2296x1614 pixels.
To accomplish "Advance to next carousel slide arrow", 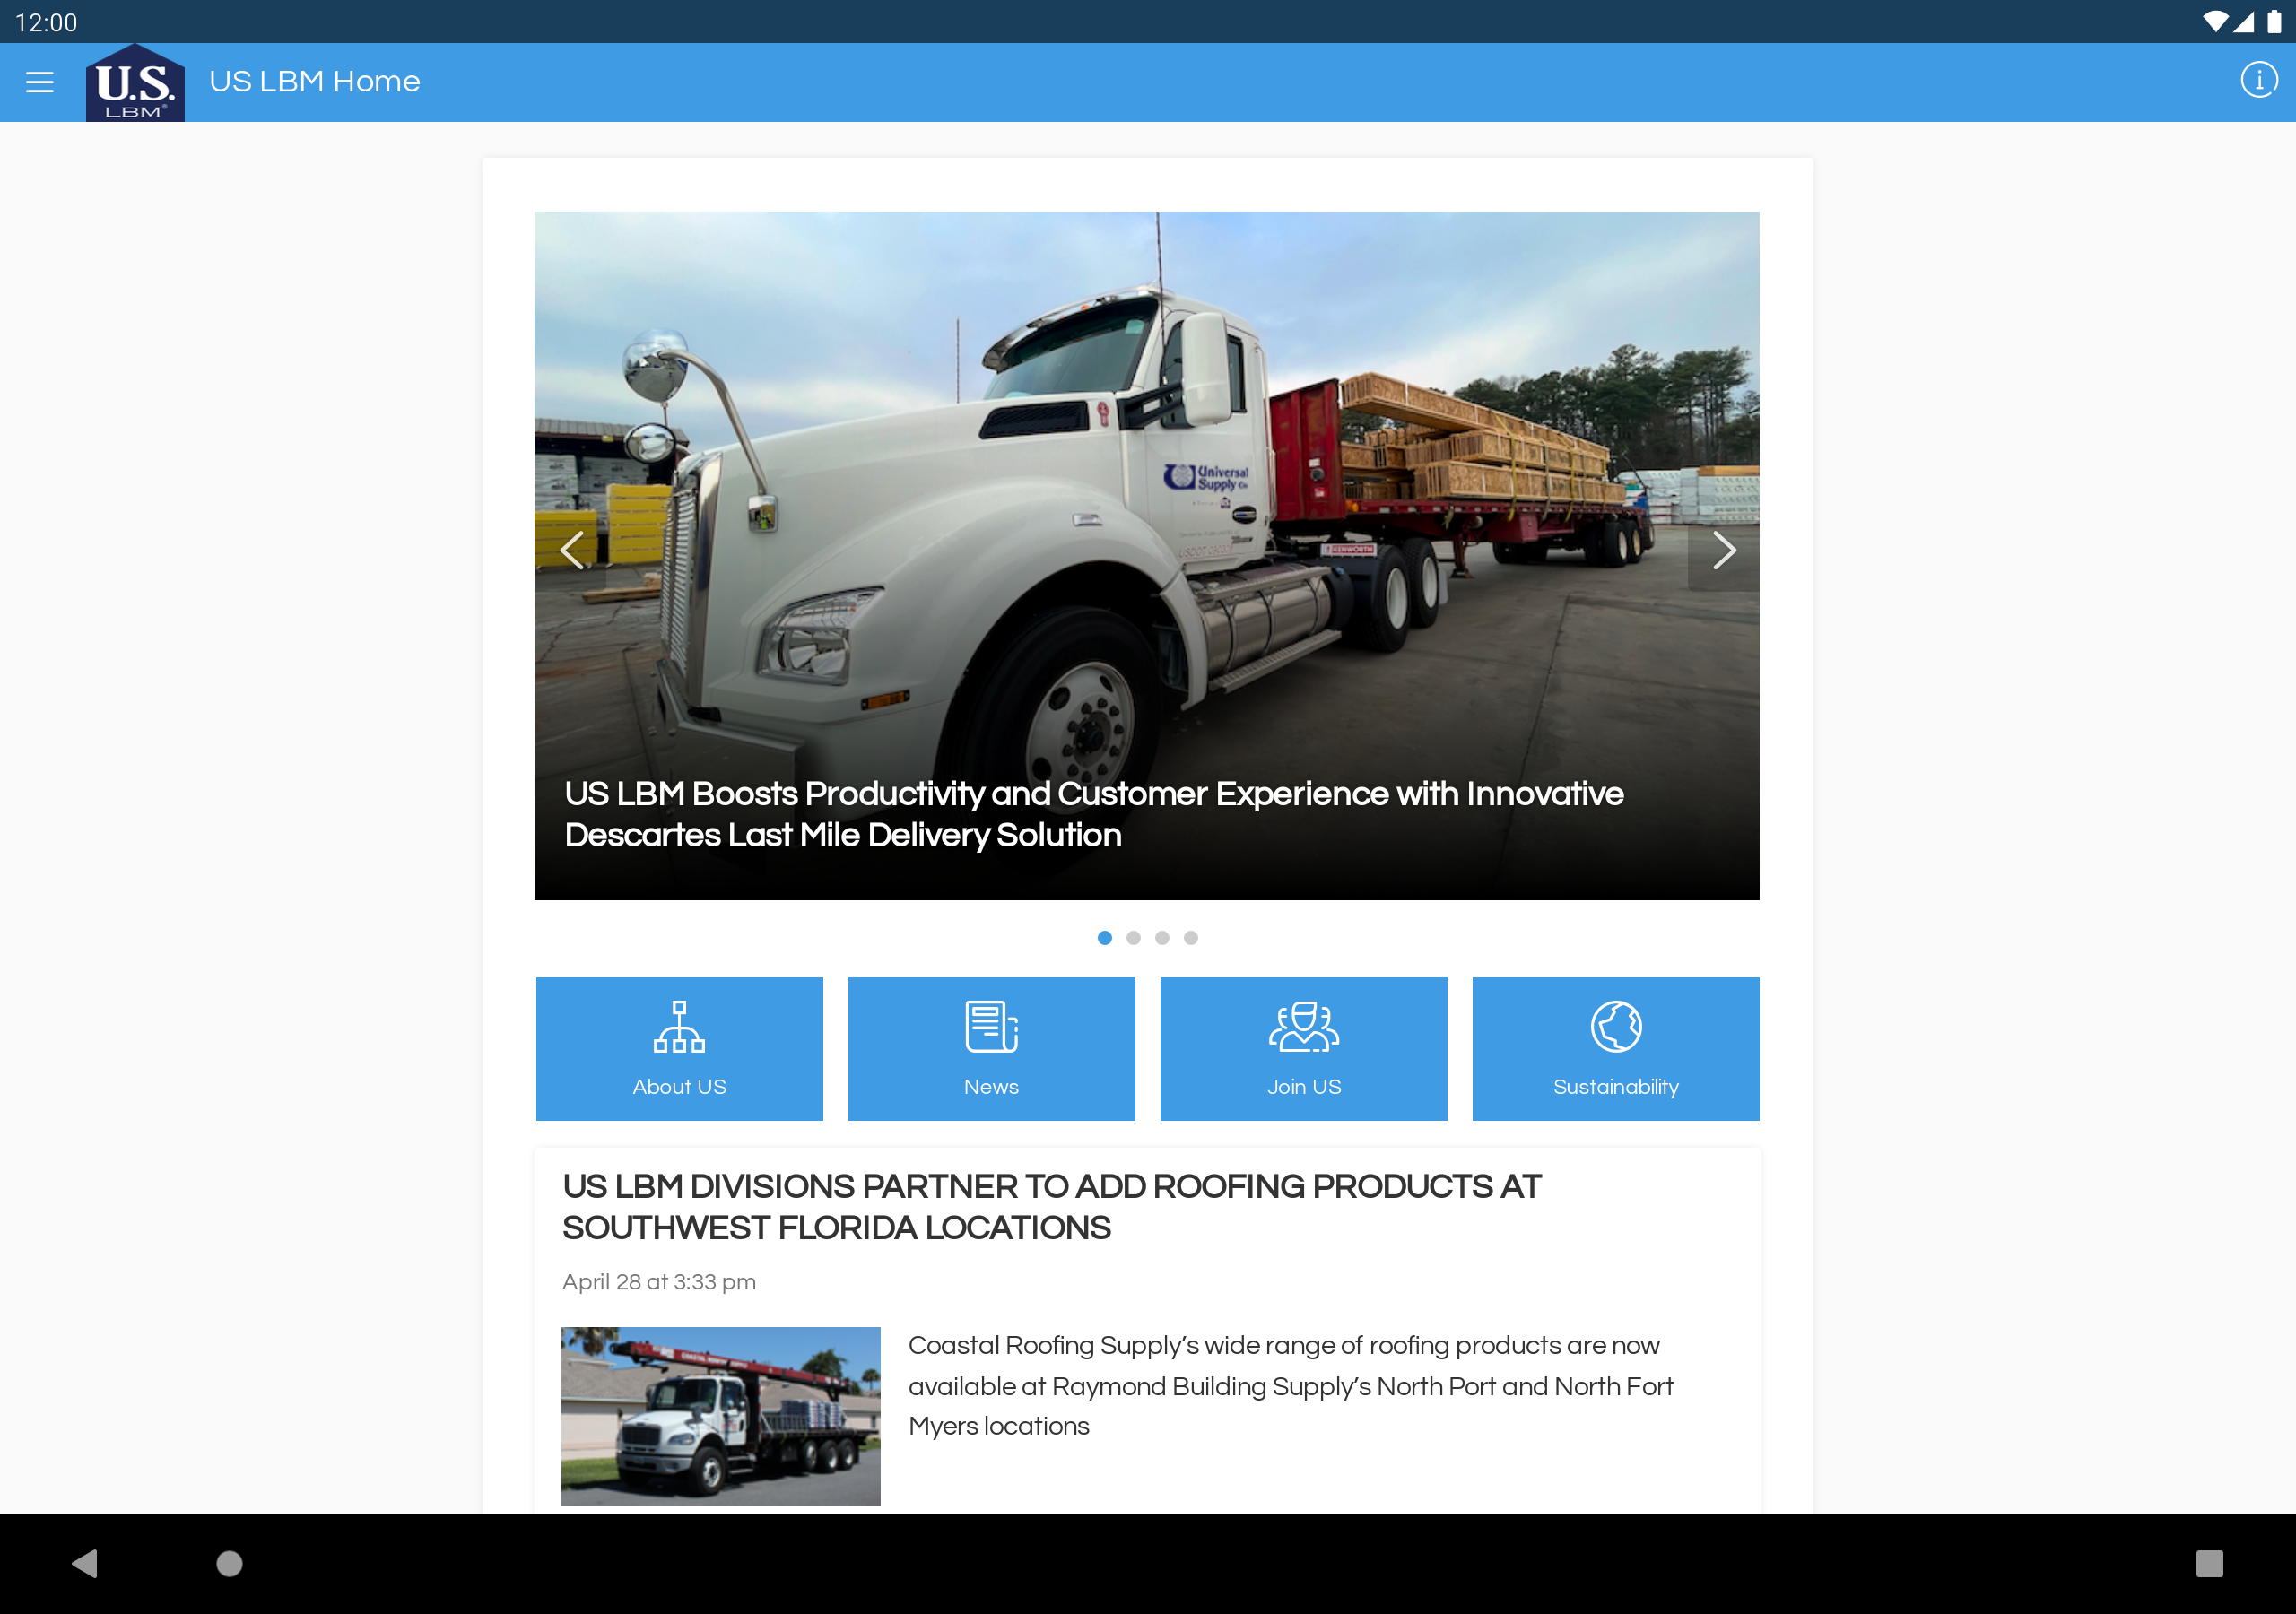I will pos(1724,550).
